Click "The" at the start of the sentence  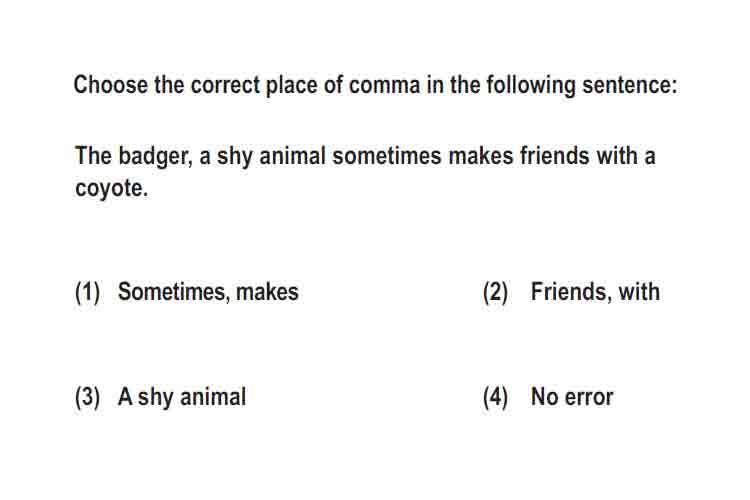point(93,156)
